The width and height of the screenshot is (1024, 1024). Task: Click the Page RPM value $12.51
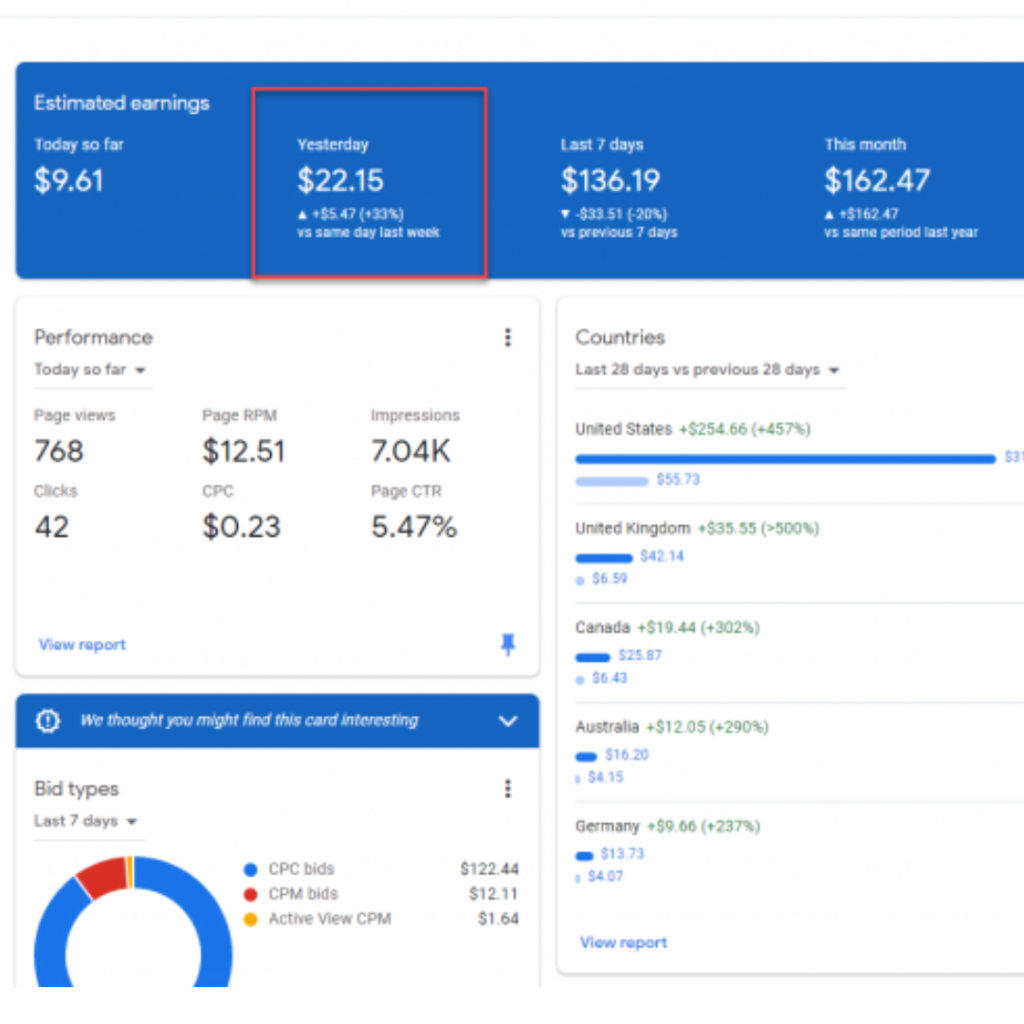tap(244, 452)
